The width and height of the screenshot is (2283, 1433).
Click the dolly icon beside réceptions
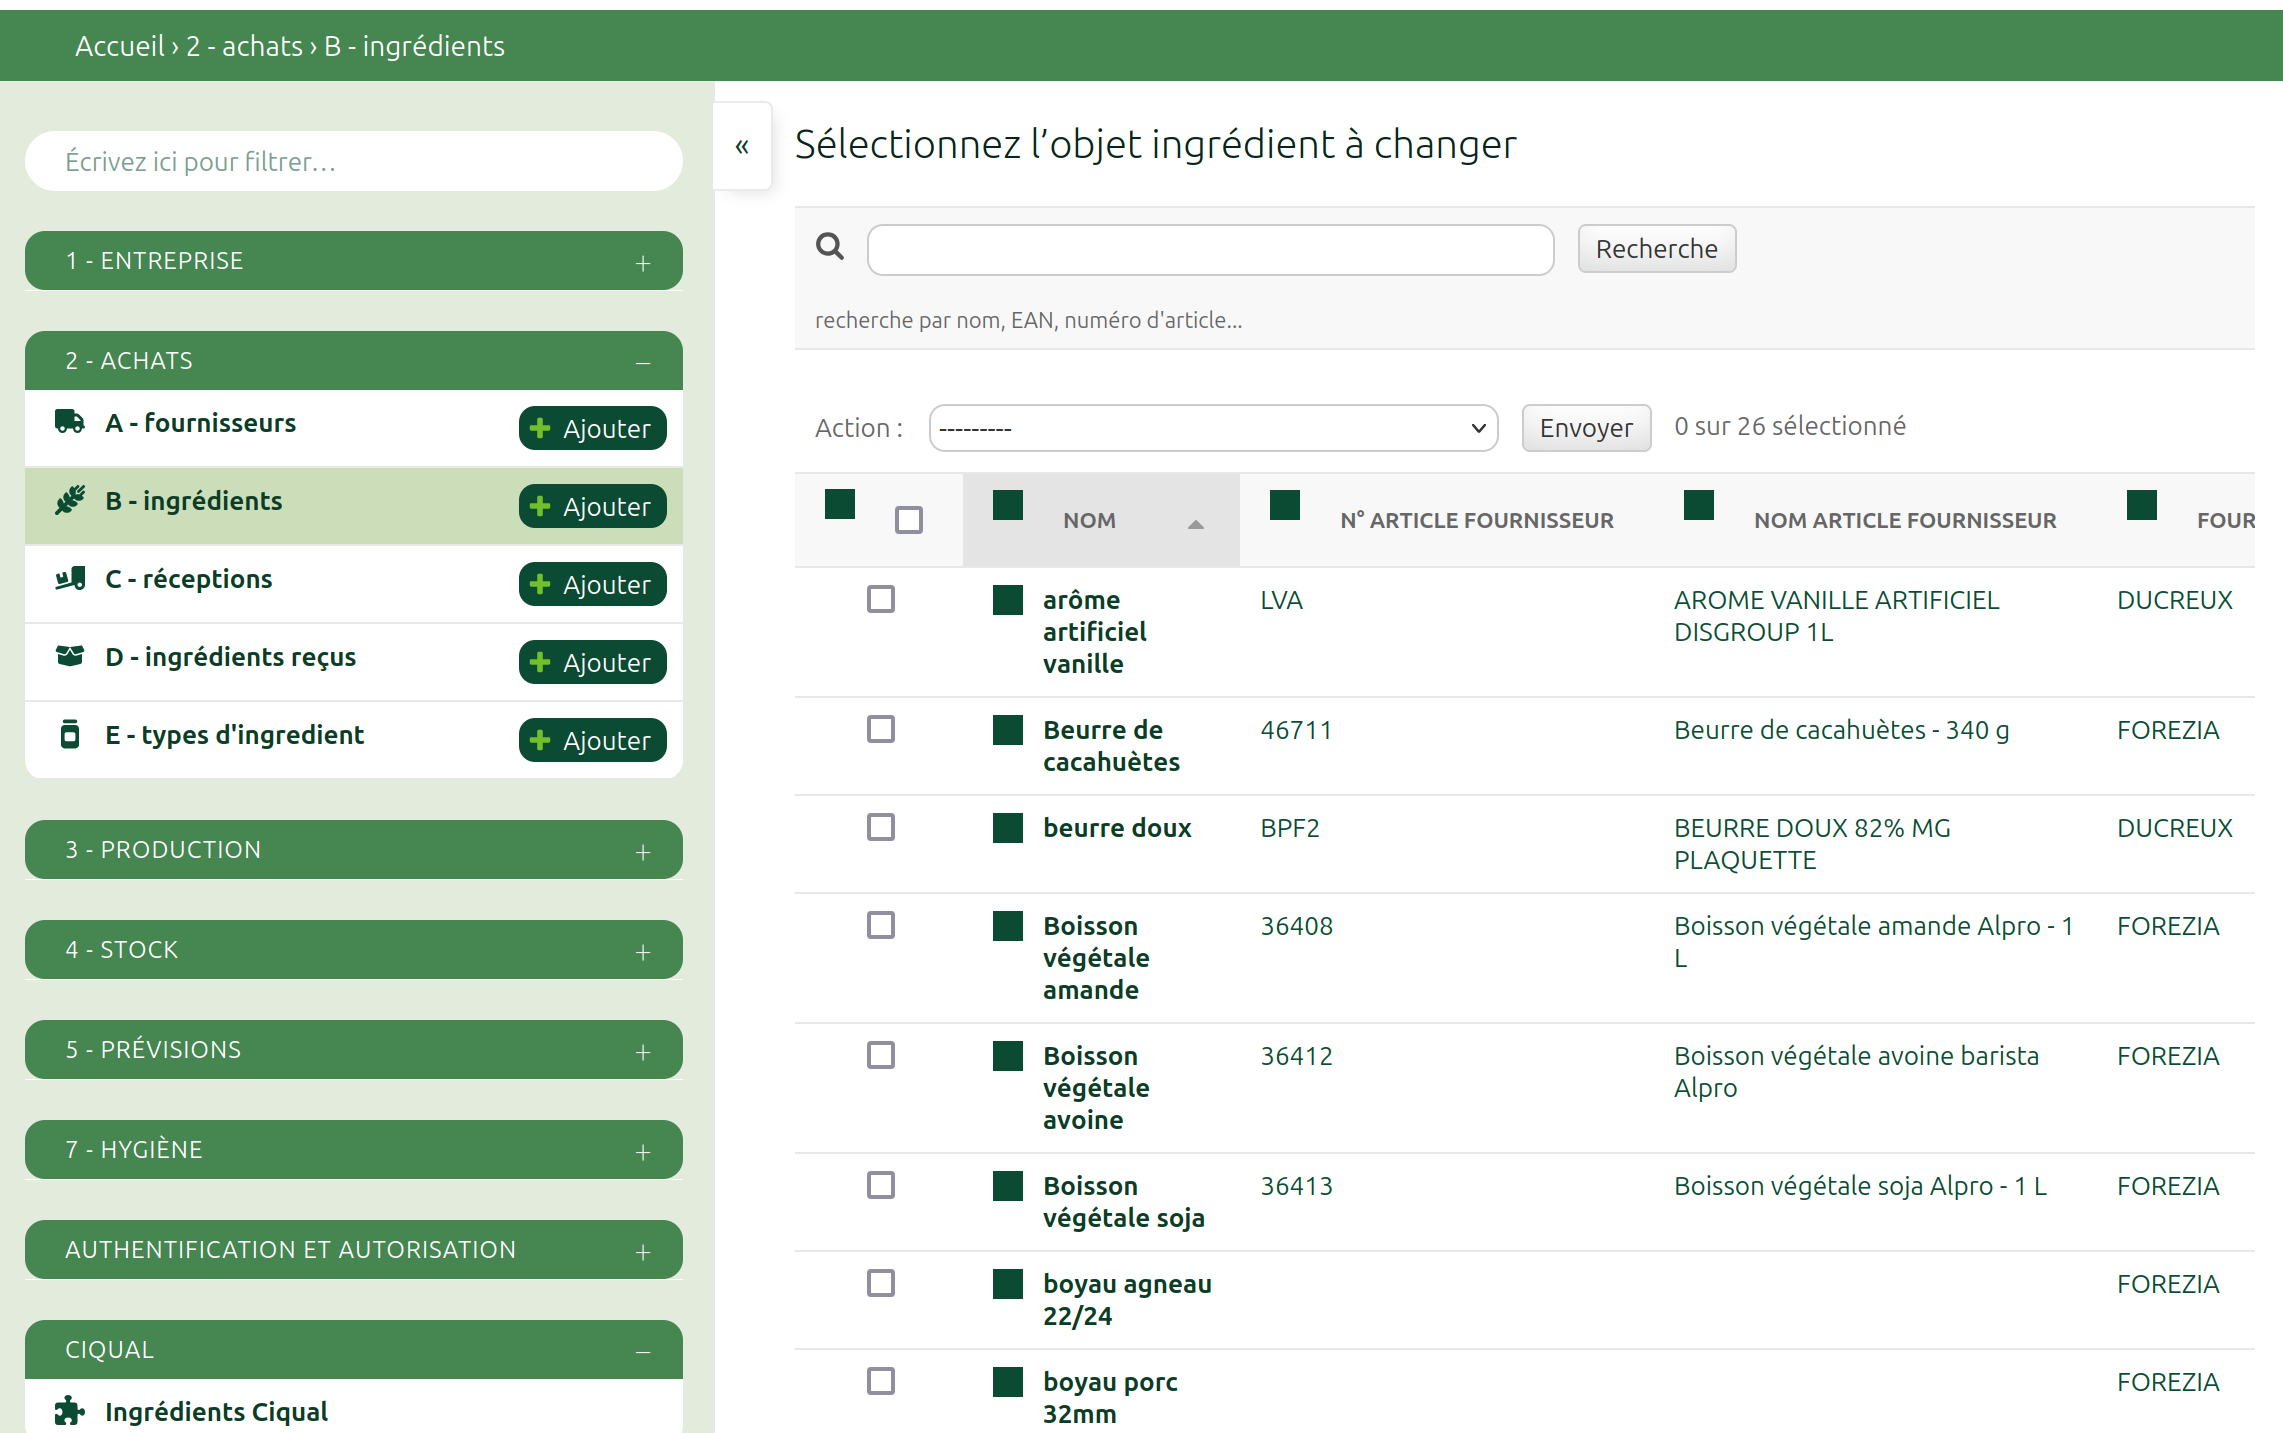[x=70, y=578]
